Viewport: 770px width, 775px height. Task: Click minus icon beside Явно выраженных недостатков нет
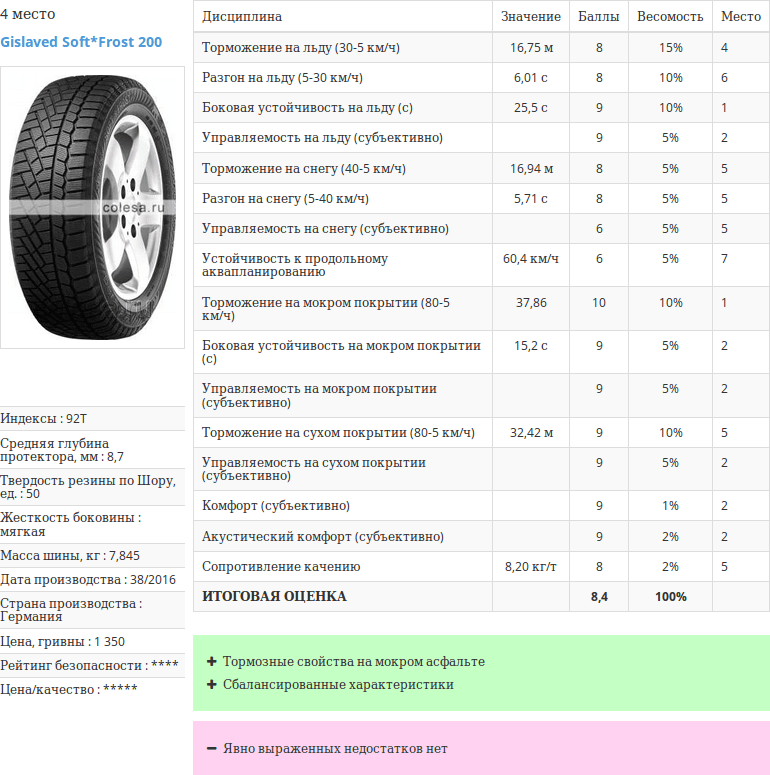tap(211, 749)
